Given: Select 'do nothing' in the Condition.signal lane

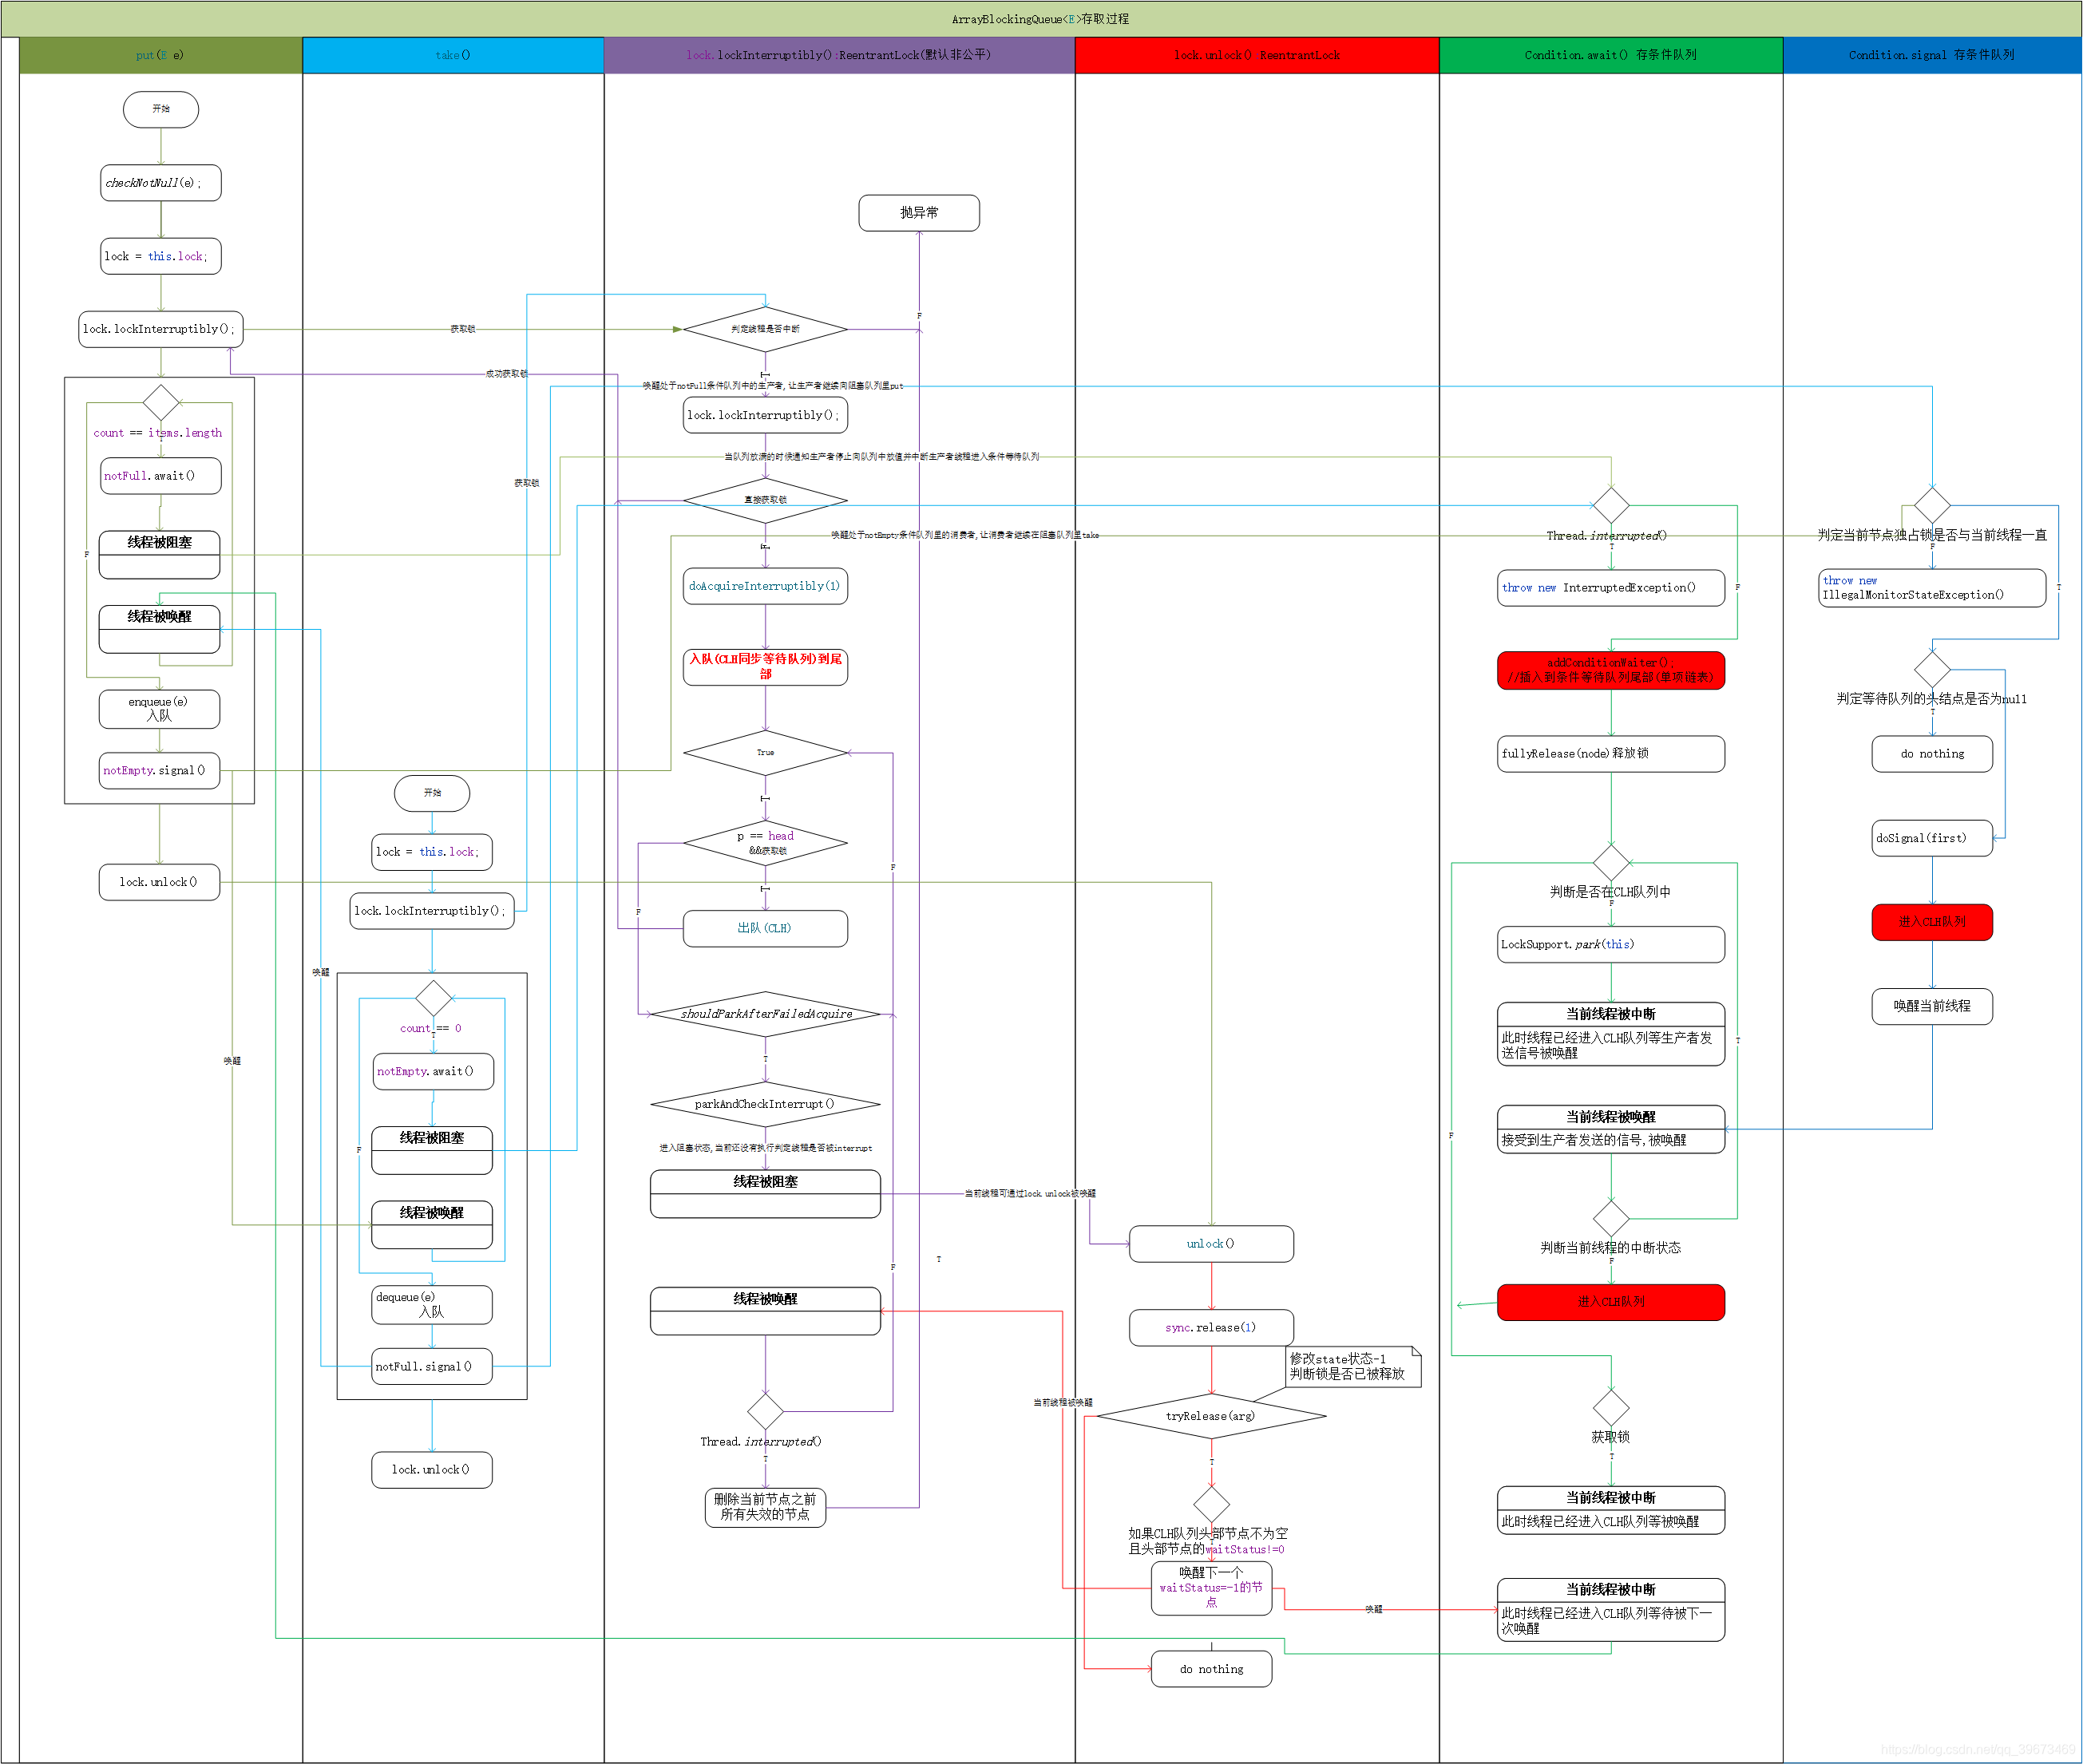Looking at the screenshot, I should pos(1932,754).
